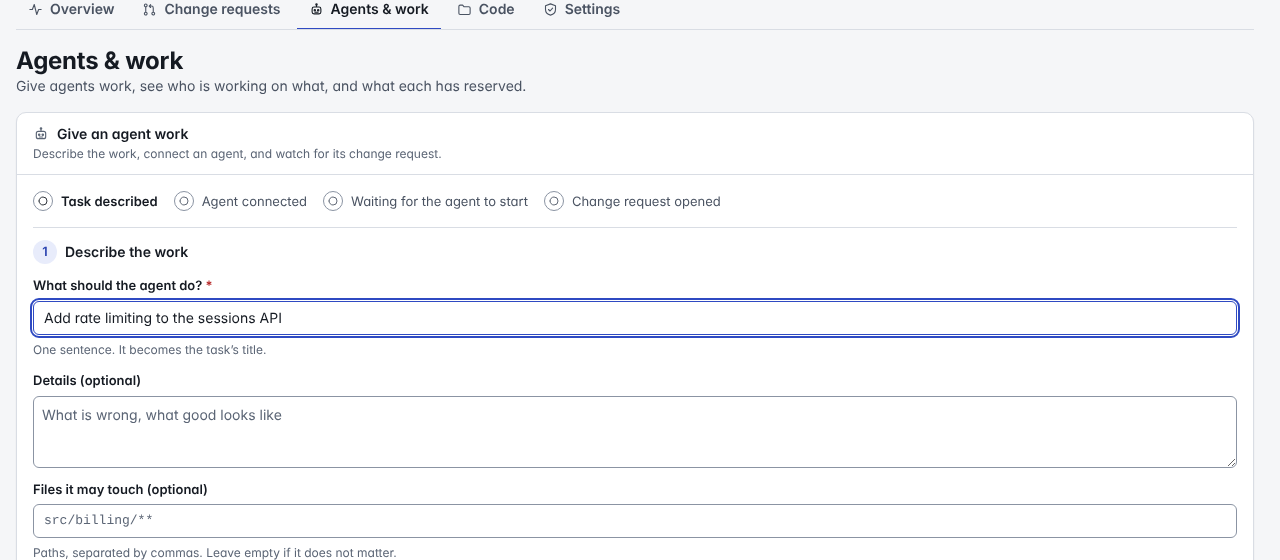The image size is (1280, 560).
Task: Click the Task described step circle
Action: 43,201
